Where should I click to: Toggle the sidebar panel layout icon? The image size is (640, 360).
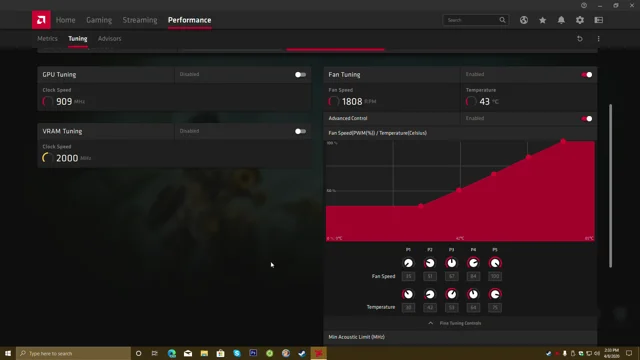pos(599,20)
